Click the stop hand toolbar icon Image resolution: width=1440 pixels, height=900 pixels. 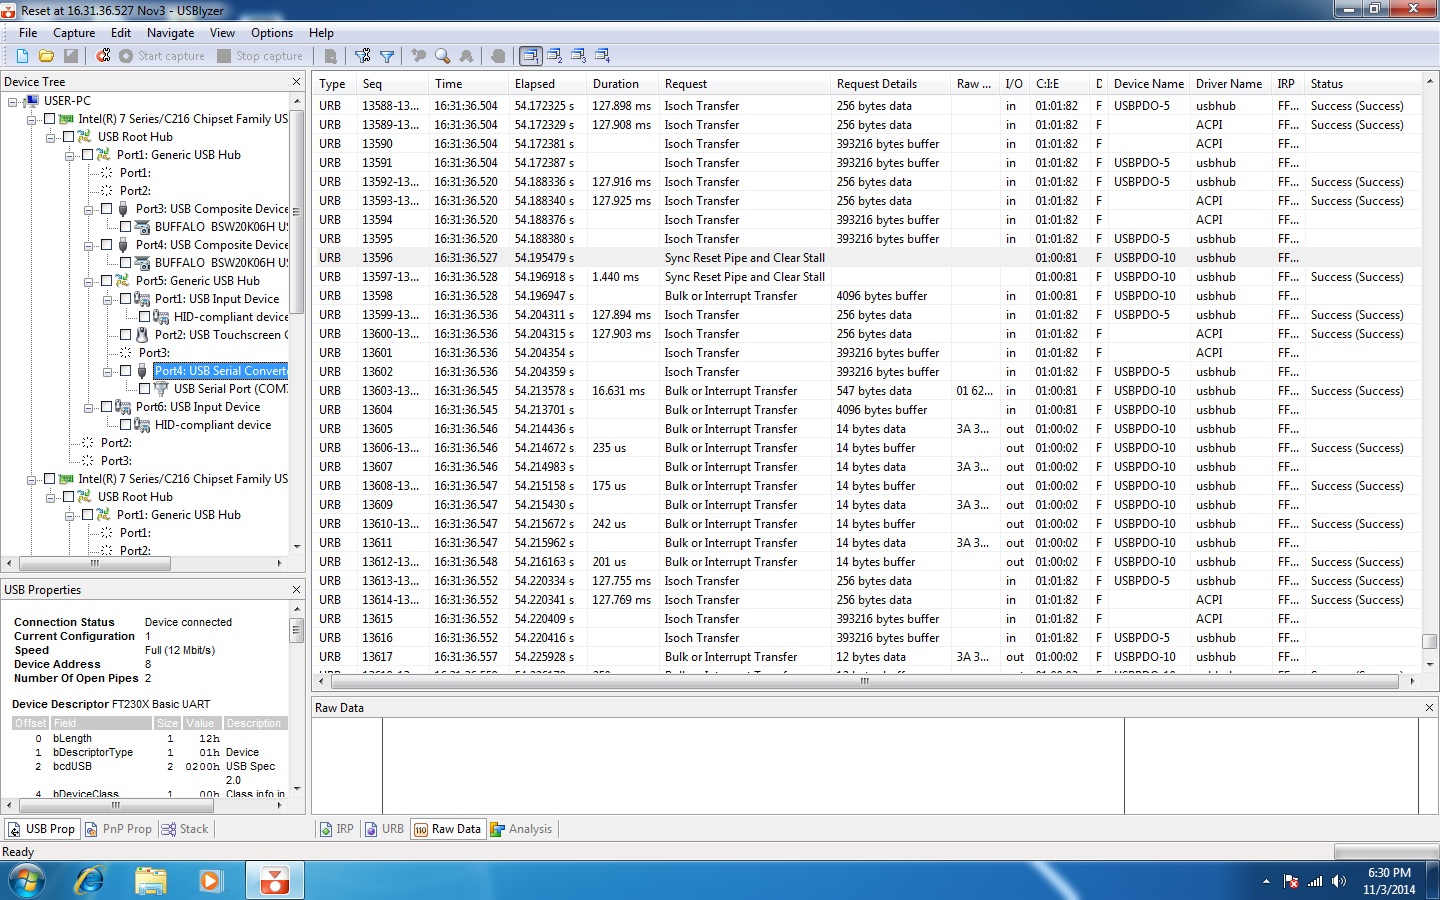coord(498,56)
